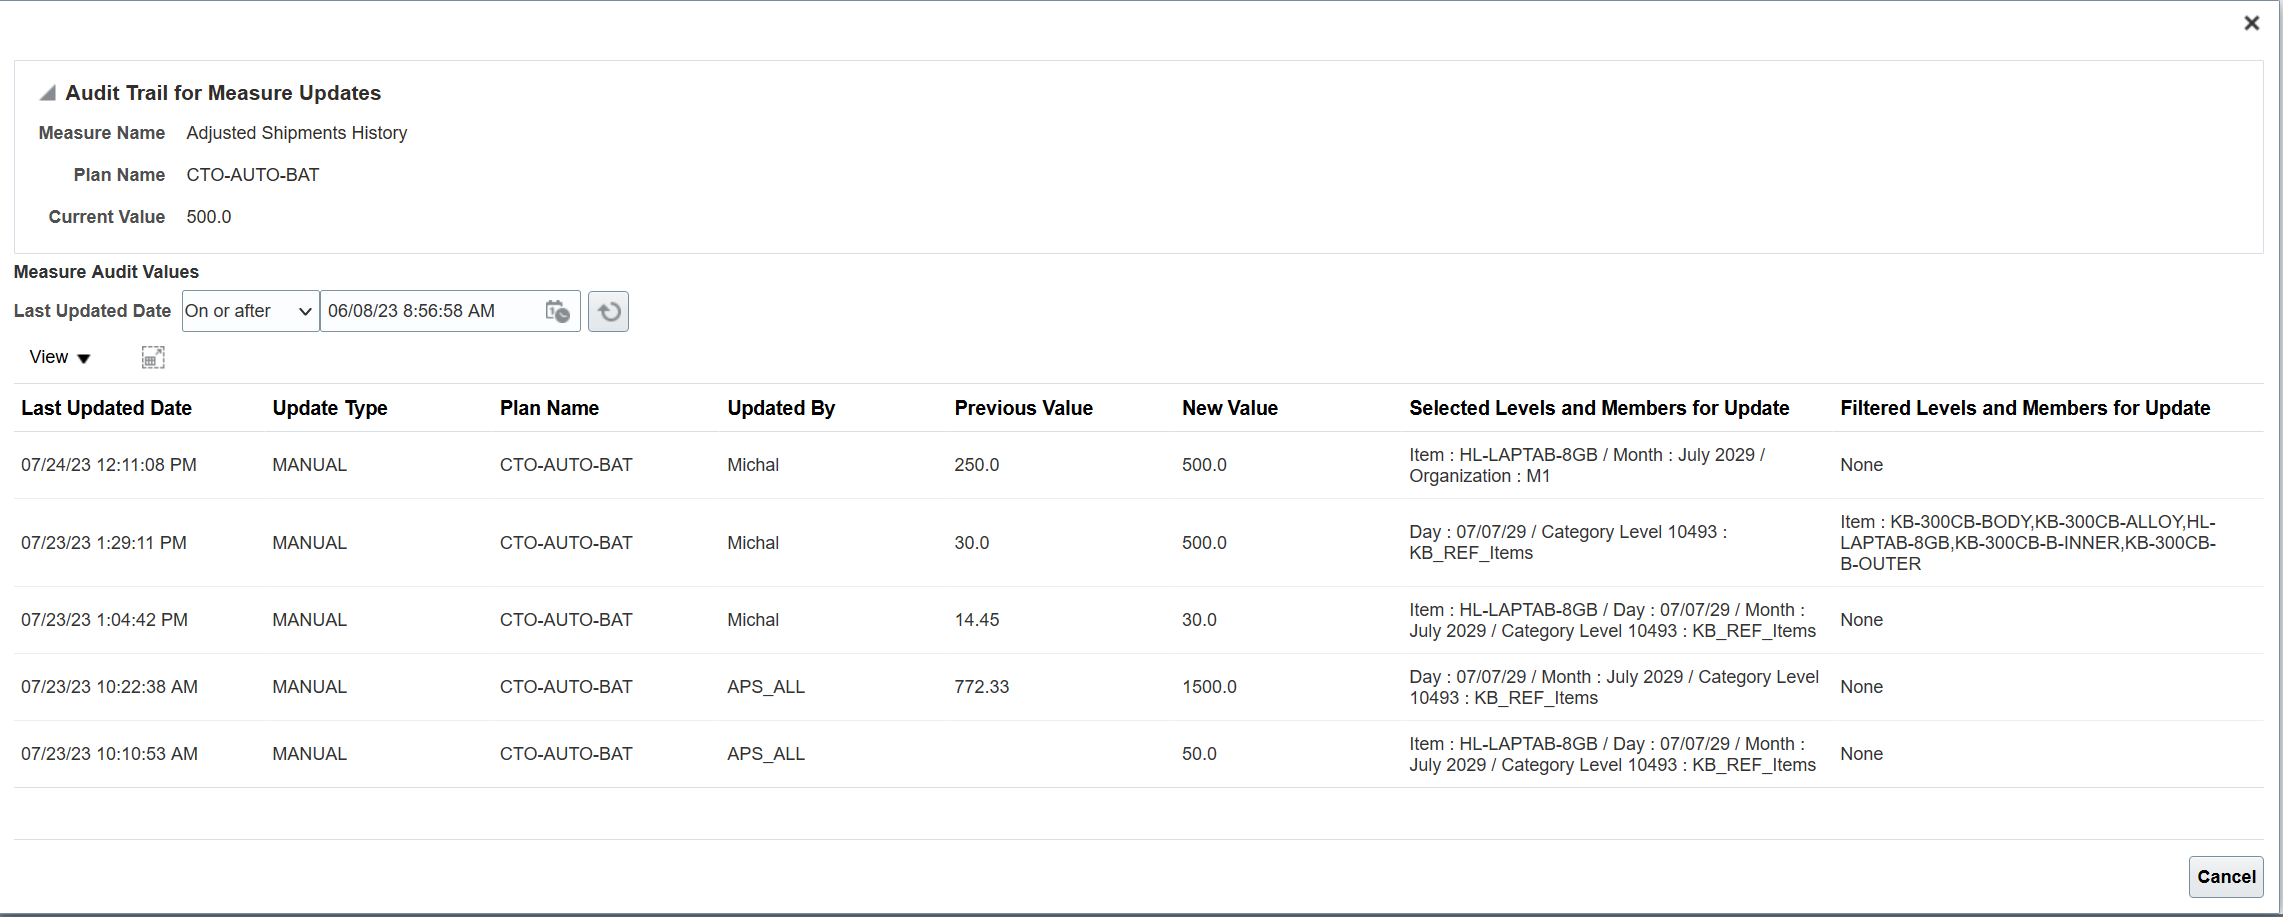Select the row dated 07/24/23 12:11:08 PM
Viewport: 2283px width, 917px height.
109,465
